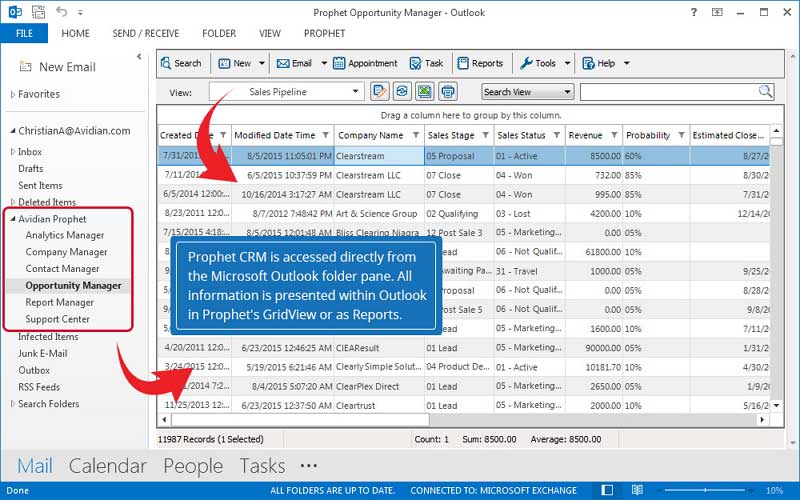Image resolution: width=800 pixels, height=500 pixels.
Task: Filter the Sales Status column
Action: click(557, 135)
